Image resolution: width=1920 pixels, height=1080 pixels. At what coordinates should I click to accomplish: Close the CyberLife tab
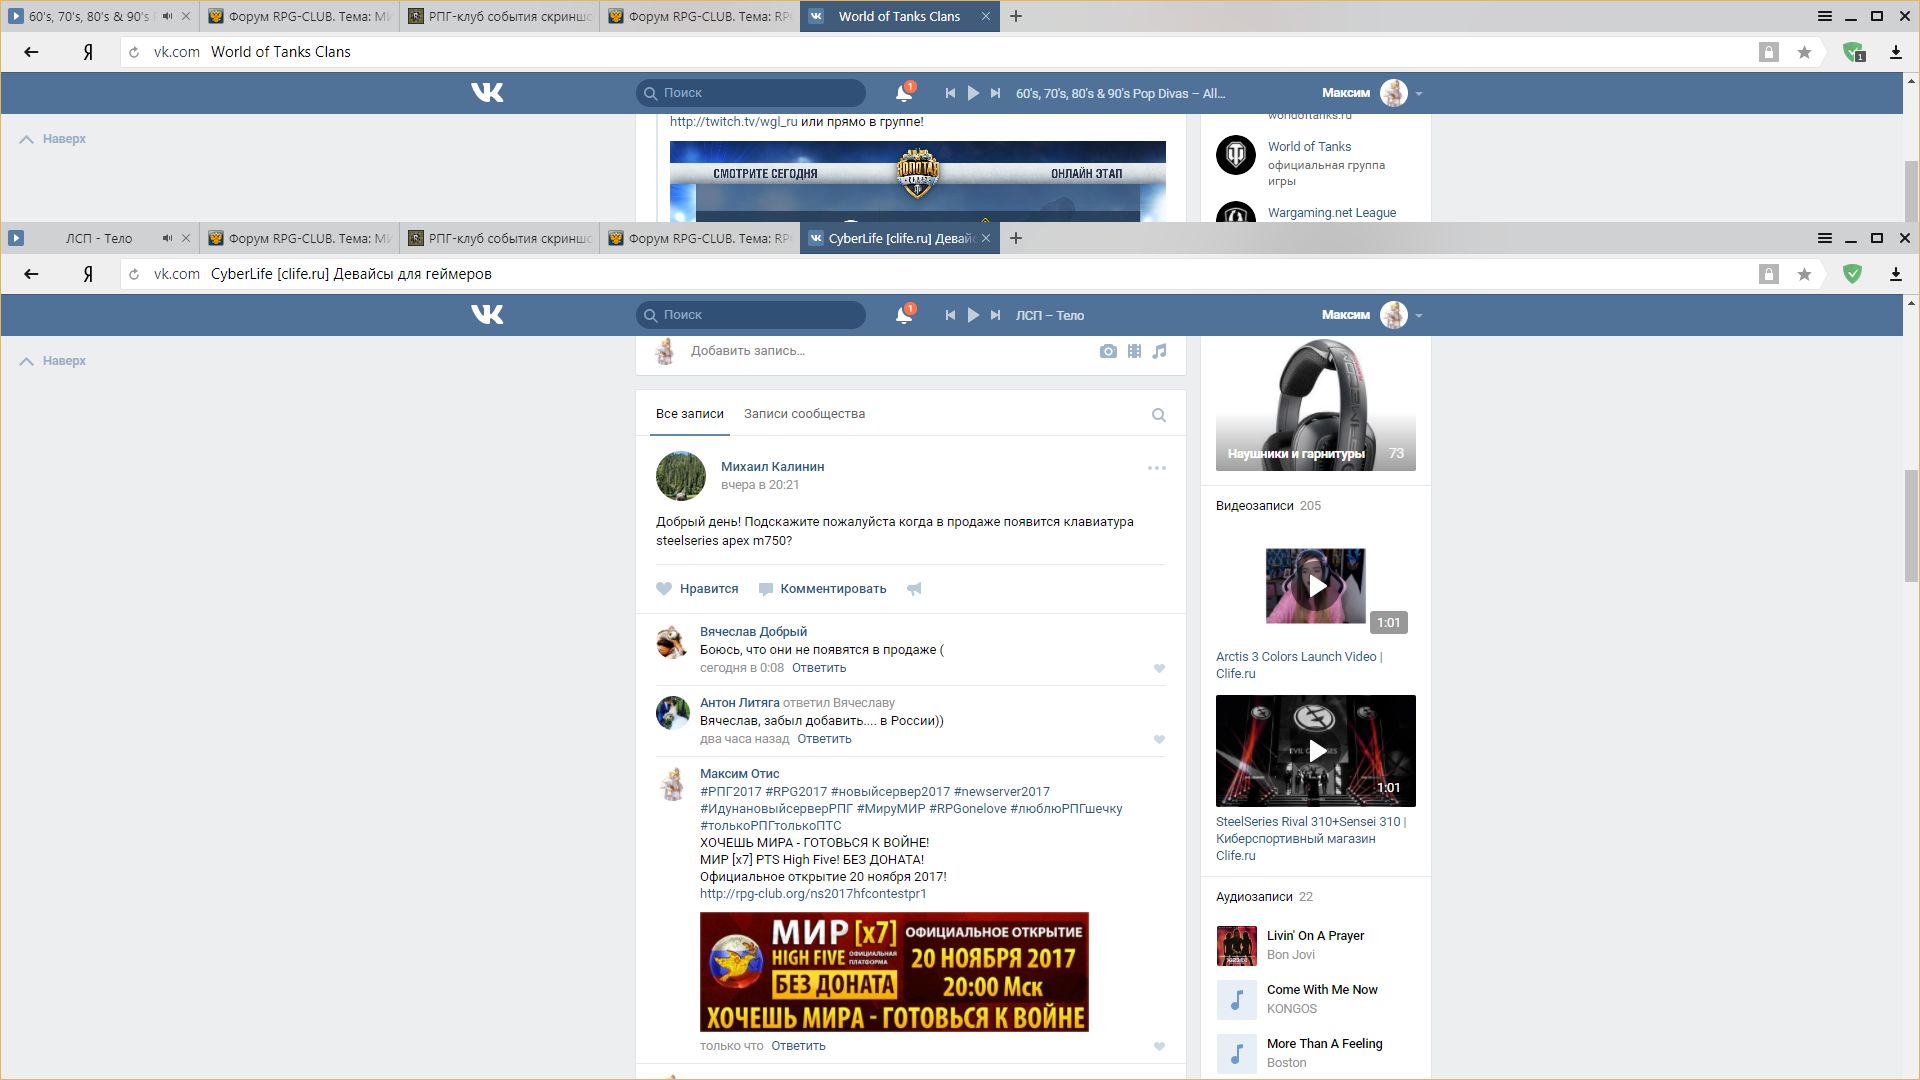pyautogui.click(x=986, y=238)
